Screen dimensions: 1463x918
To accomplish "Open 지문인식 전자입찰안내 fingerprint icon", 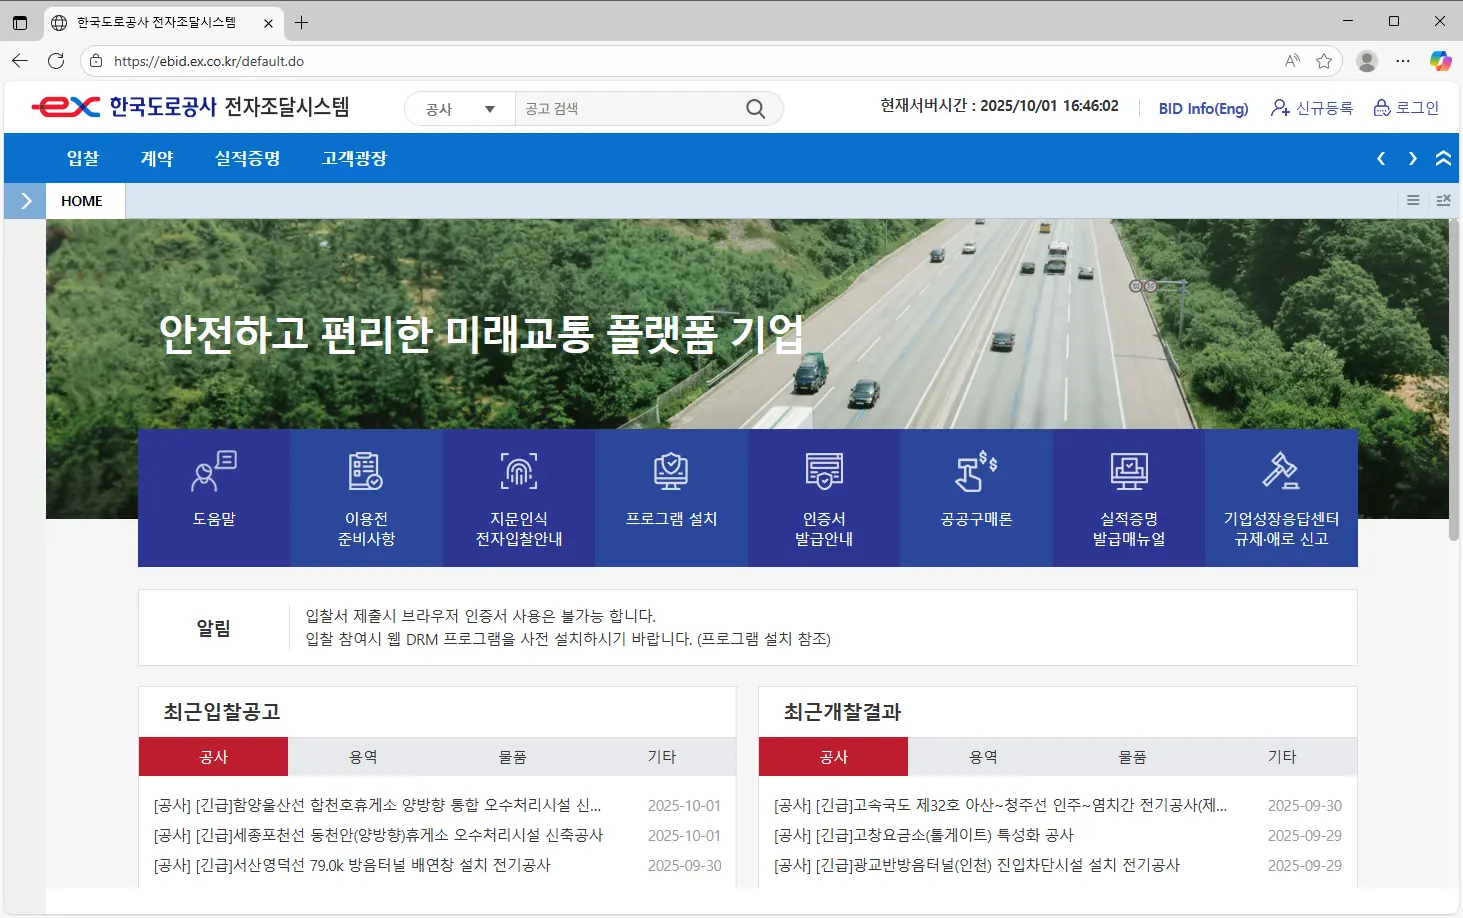I will [x=518, y=490].
